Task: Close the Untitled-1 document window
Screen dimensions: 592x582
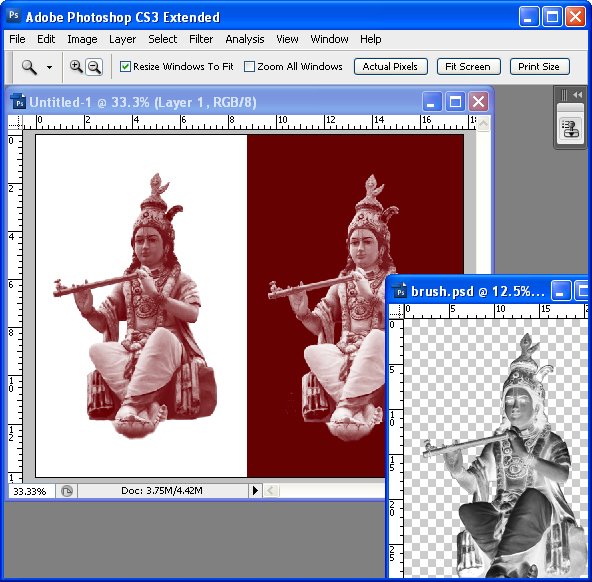Action: coord(478,102)
